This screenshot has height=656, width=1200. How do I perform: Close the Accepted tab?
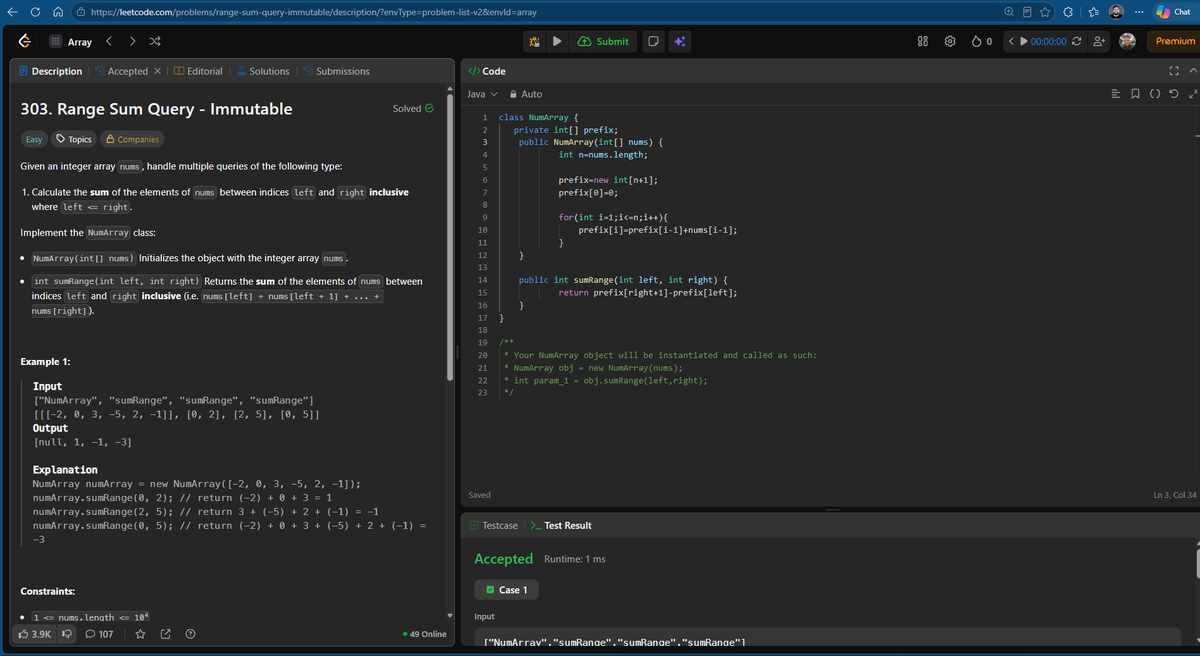pyautogui.click(x=157, y=71)
